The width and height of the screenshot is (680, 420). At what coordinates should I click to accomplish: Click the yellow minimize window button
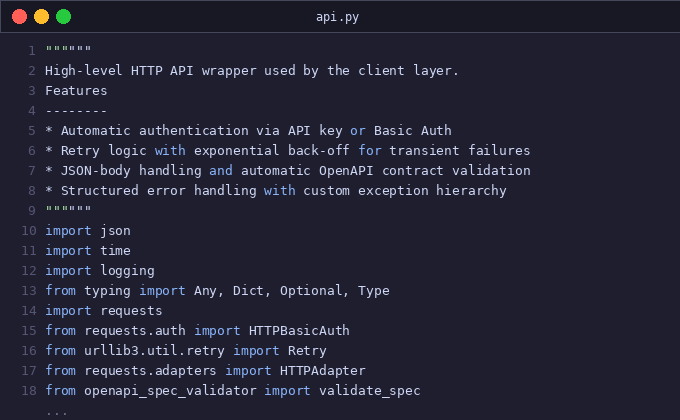point(42,16)
